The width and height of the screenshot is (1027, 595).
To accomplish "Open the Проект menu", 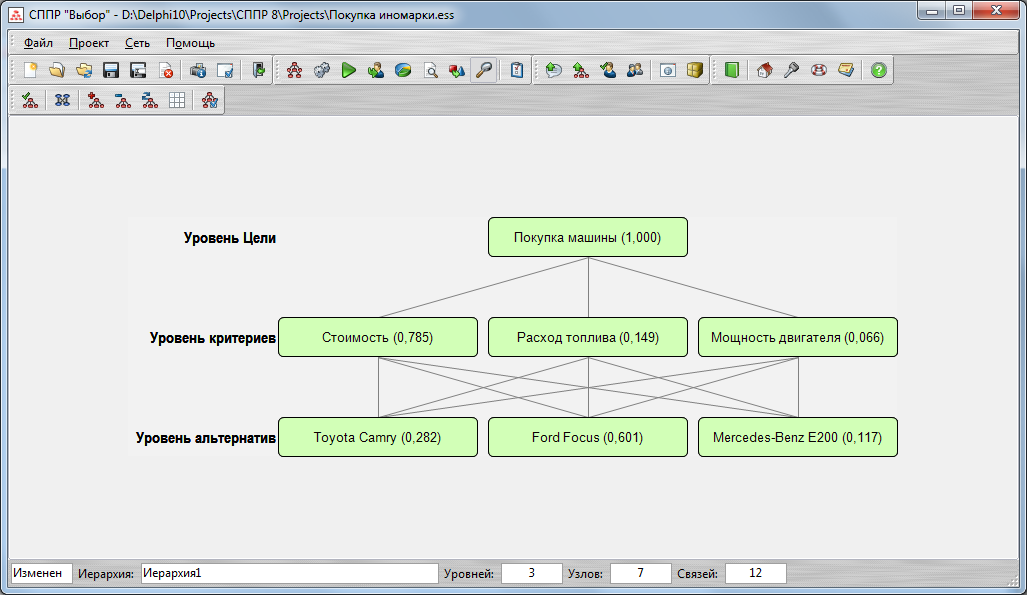I will tap(89, 43).
